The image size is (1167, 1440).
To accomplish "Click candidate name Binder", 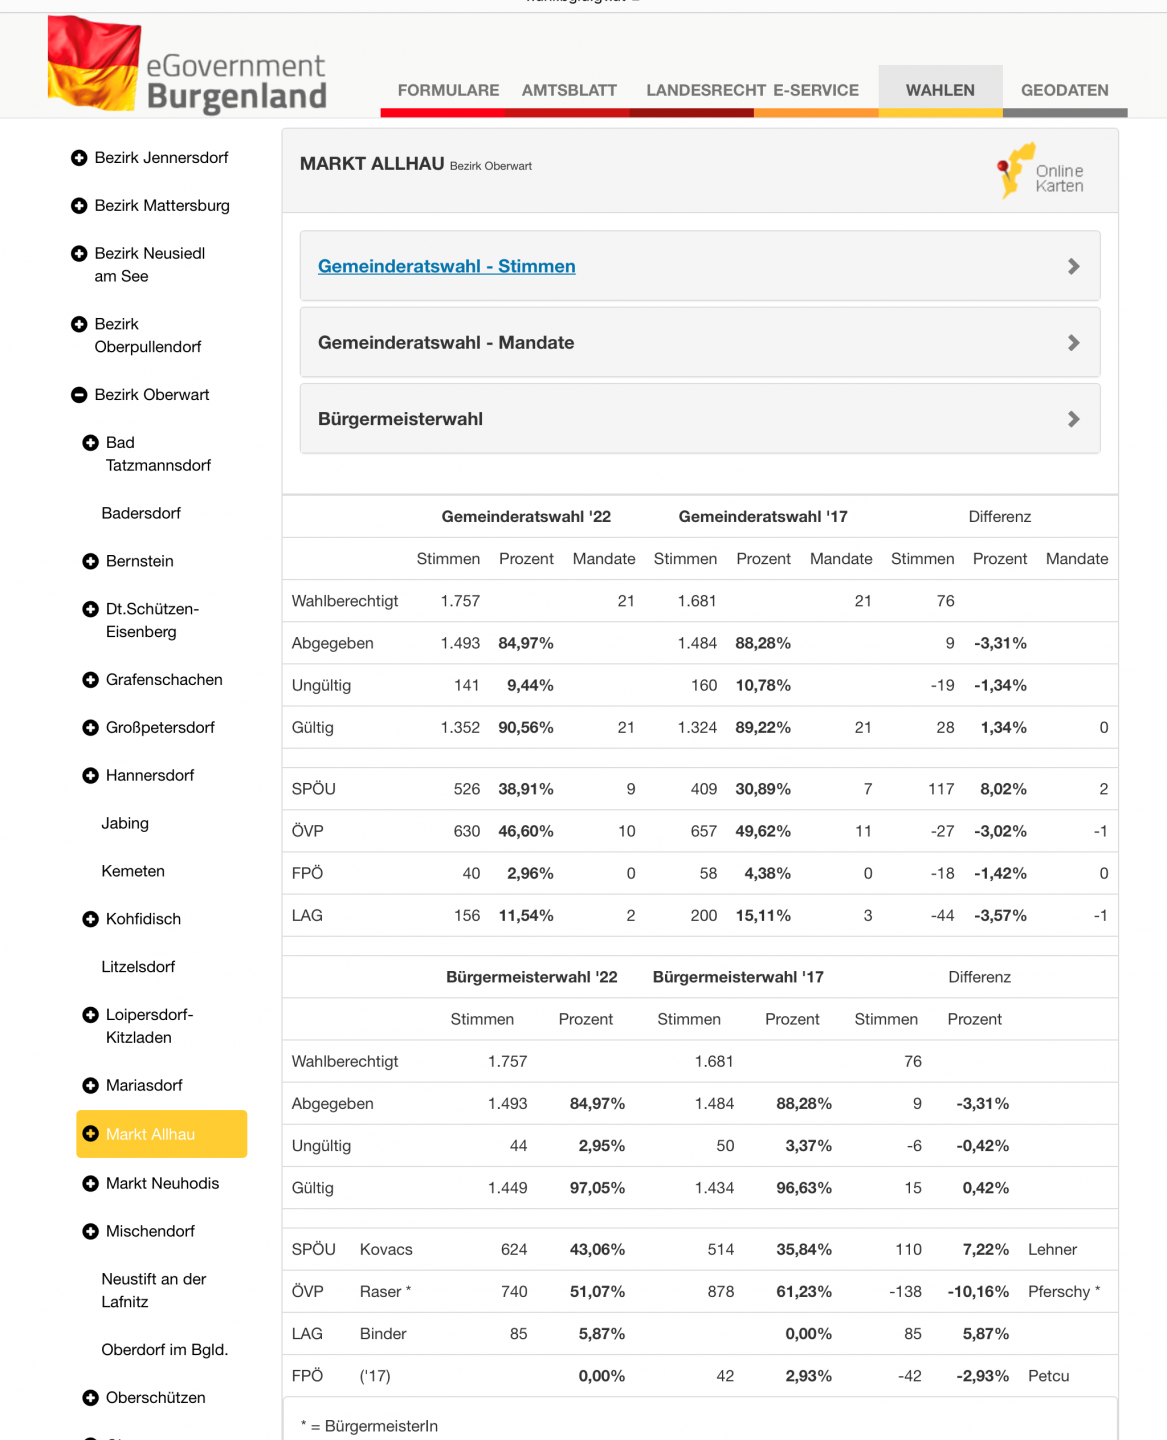I will (383, 1334).
